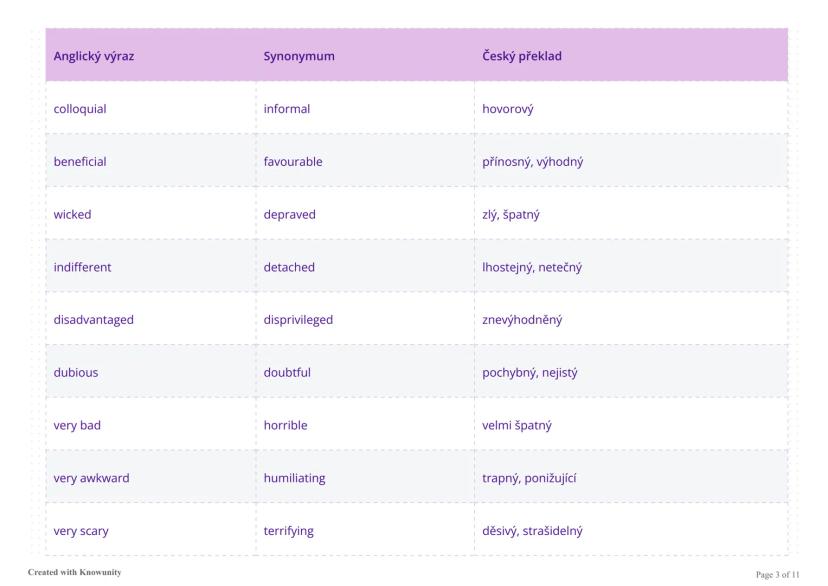The height and width of the screenshot is (586, 828).
Task: Select the synonym 'informal'
Action: (287, 109)
